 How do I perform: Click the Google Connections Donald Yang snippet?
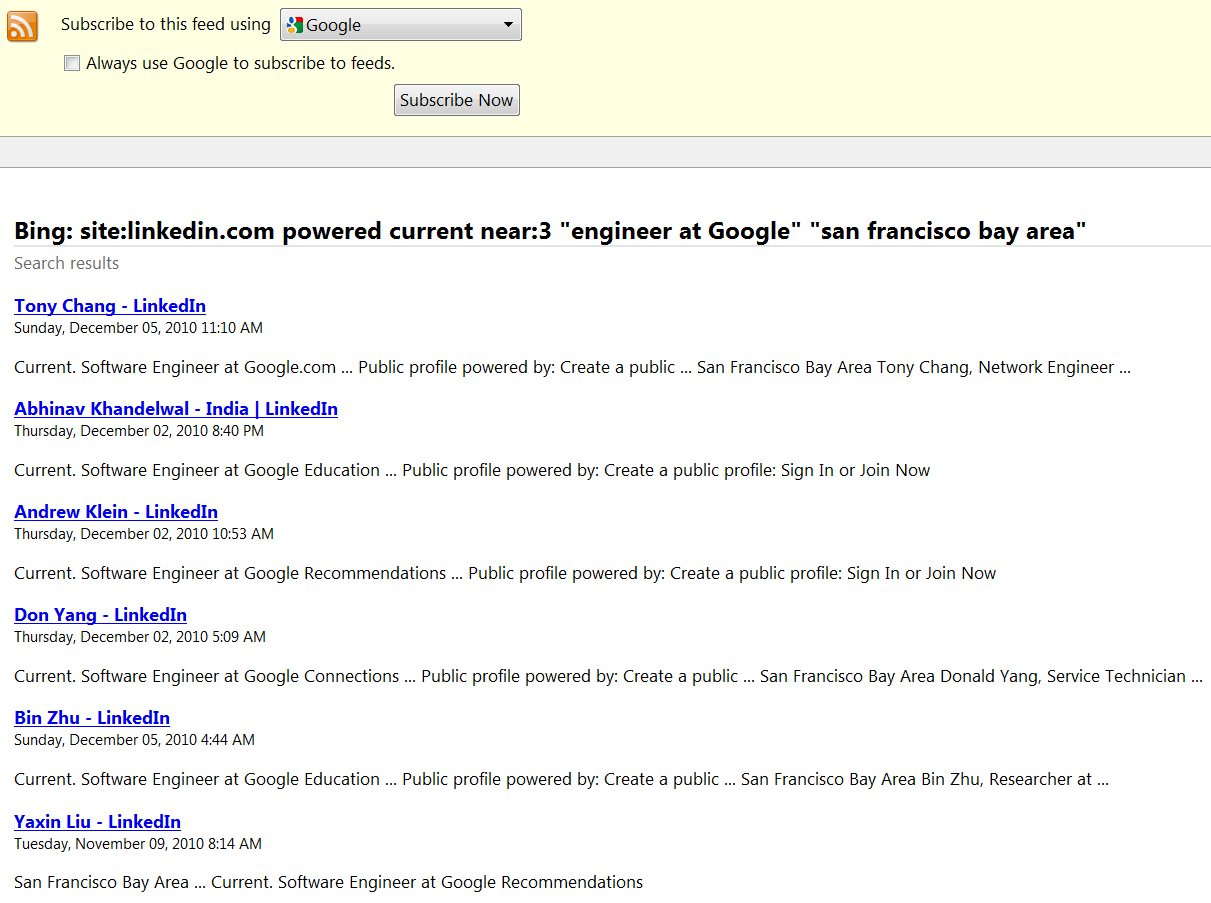coord(608,676)
